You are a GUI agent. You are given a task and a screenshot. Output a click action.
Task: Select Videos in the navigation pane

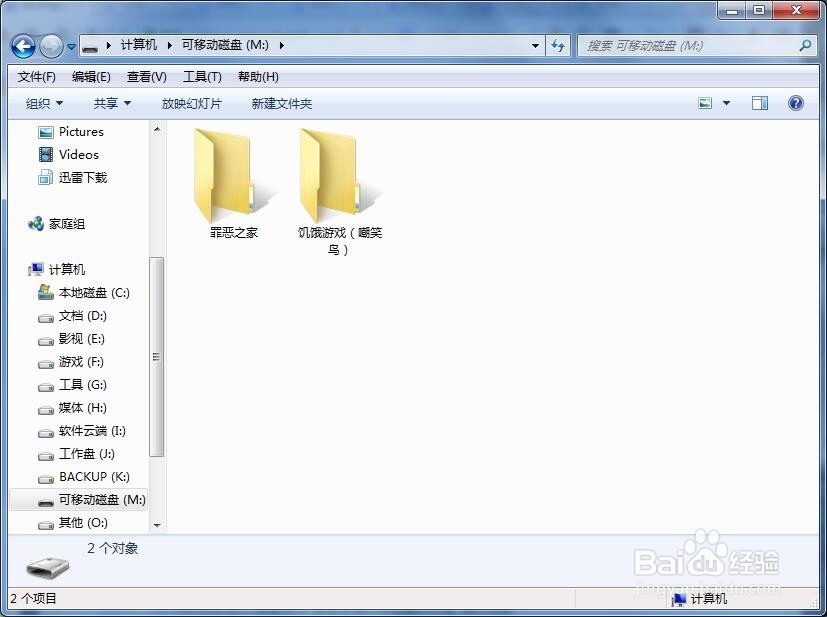[x=79, y=155]
